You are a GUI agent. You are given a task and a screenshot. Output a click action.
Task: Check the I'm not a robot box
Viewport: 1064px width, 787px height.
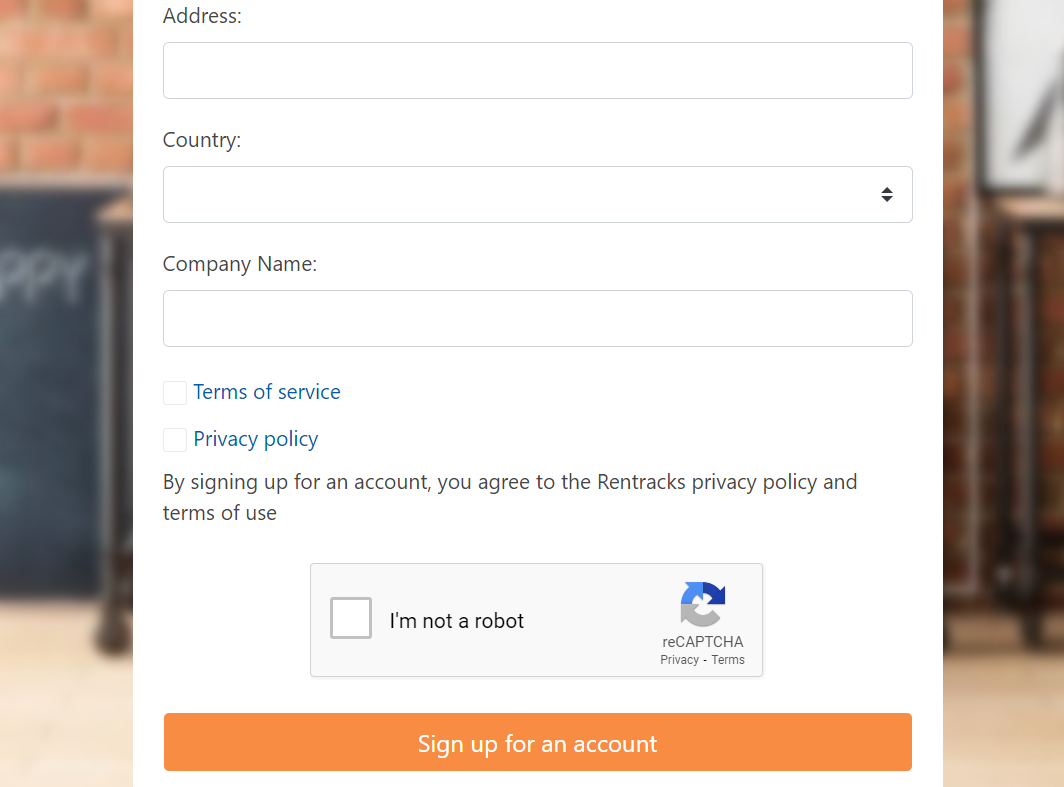350,618
